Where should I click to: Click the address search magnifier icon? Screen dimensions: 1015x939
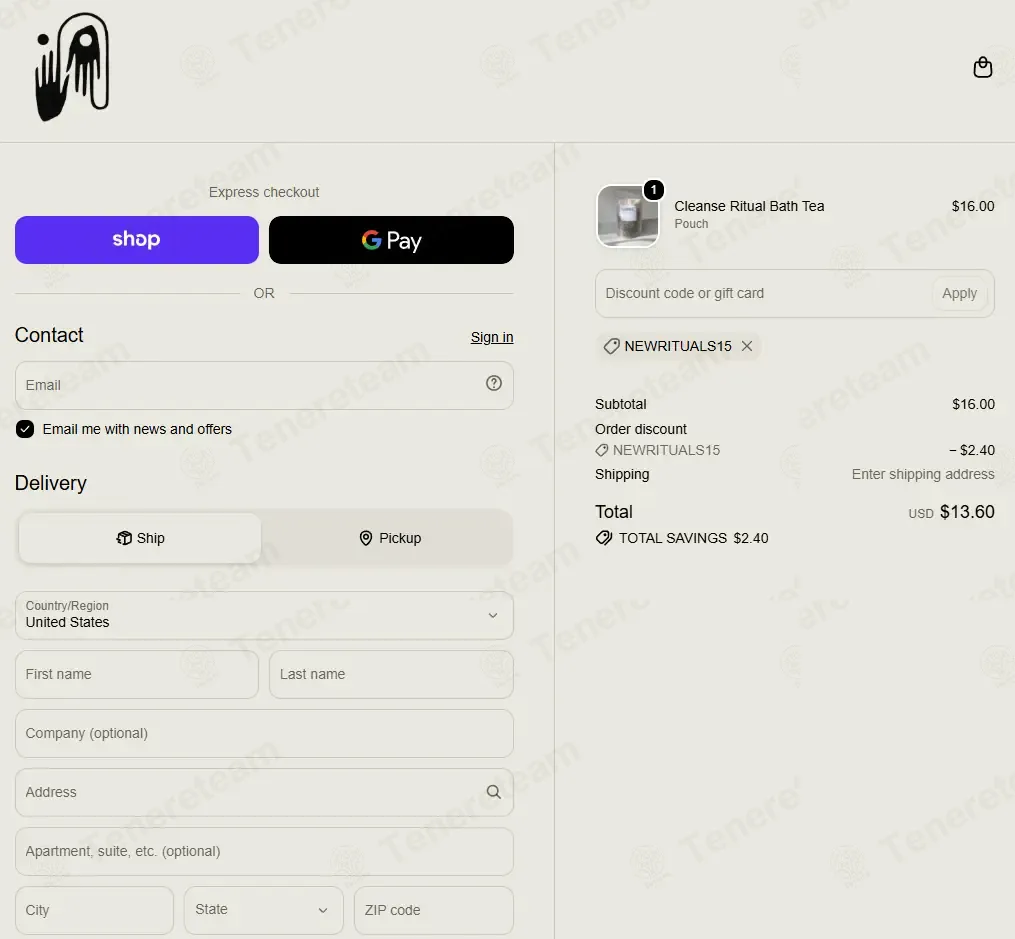(x=494, y=792)
